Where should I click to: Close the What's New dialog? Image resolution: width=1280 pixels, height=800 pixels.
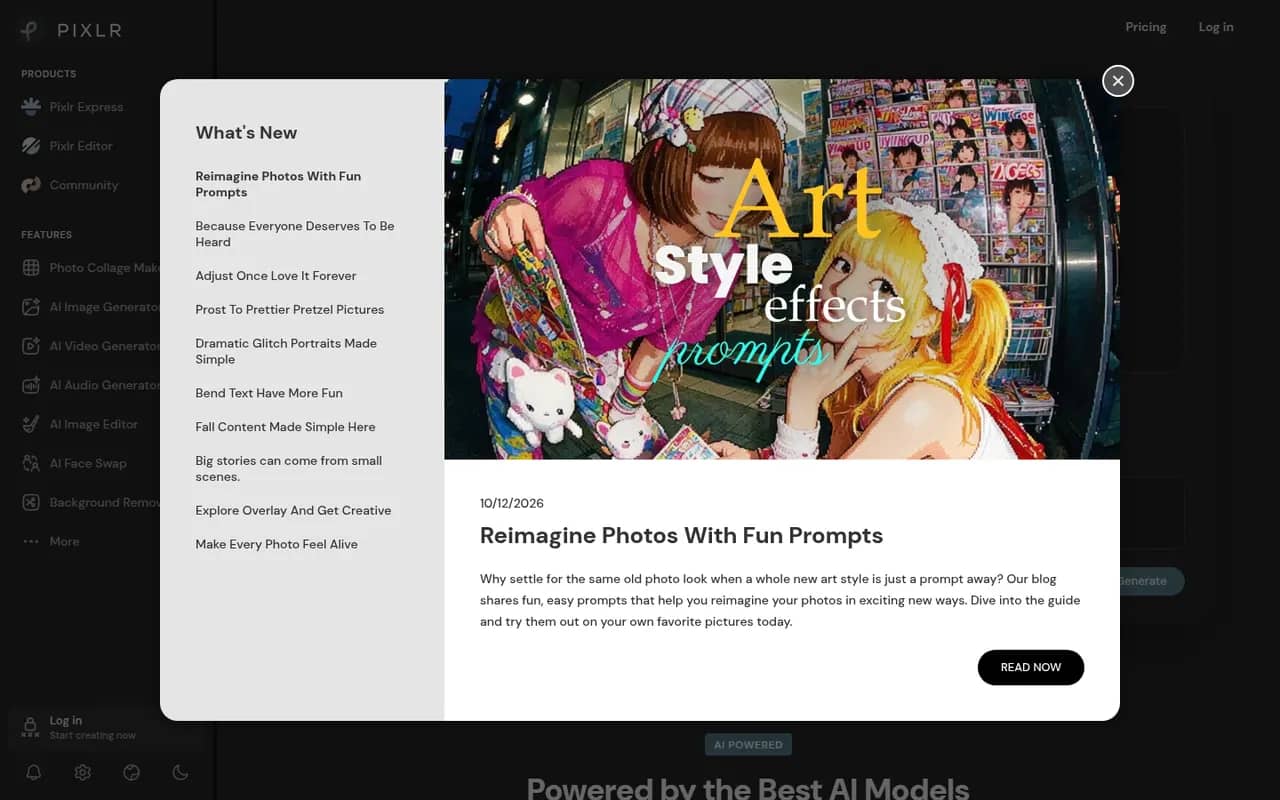point(1118,81)
